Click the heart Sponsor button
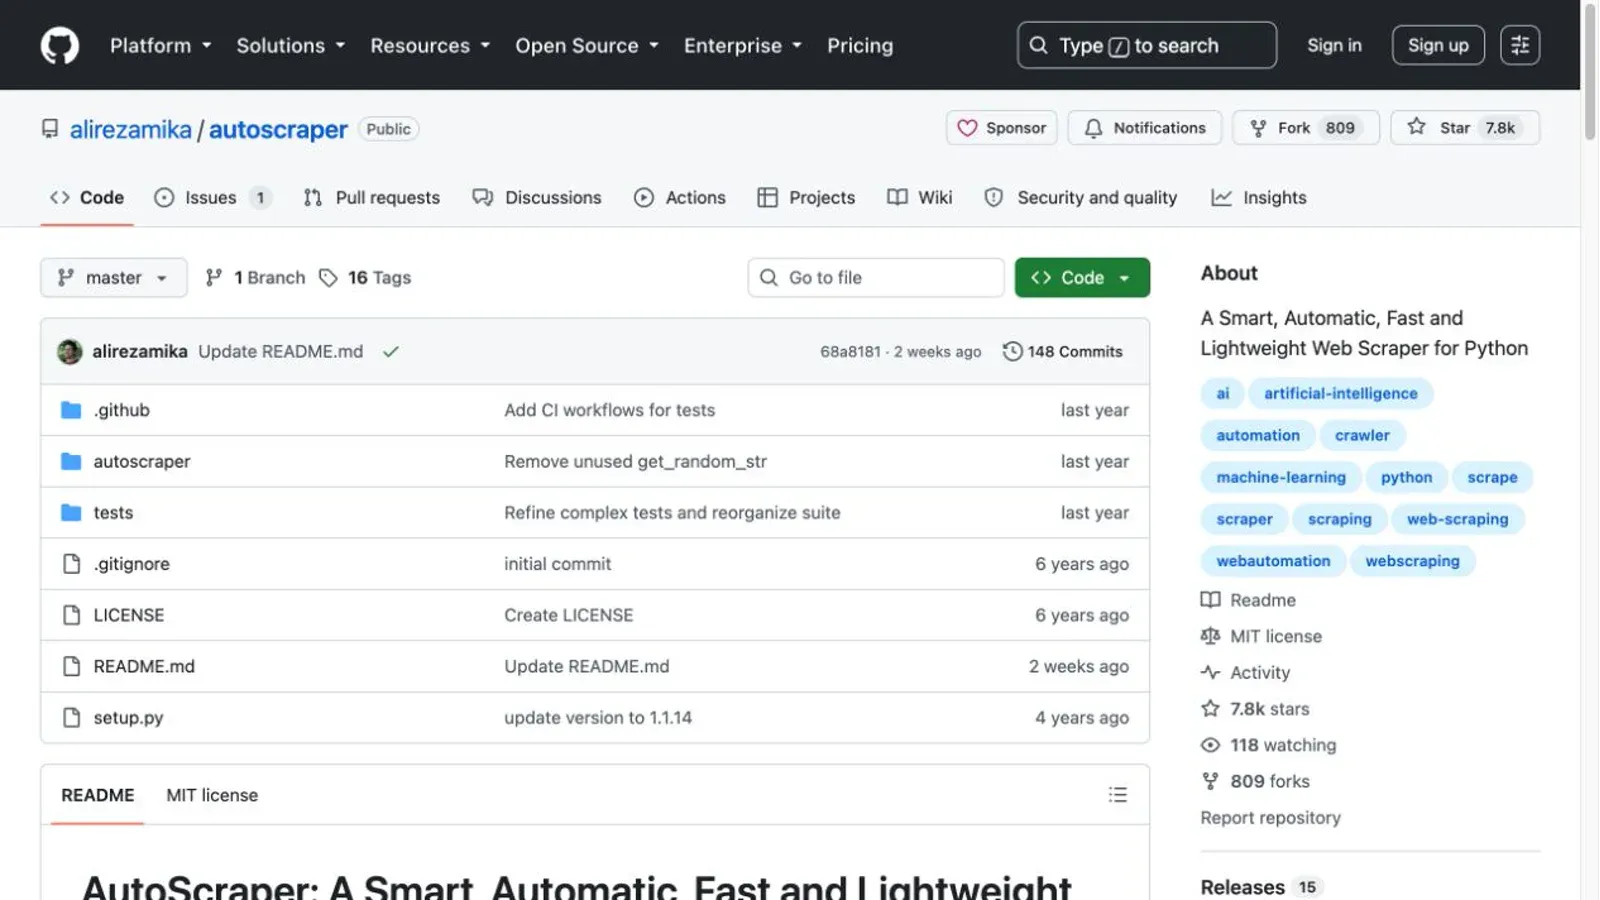Image resolution: width=1600 pixels, height=900 pixels. tap(1001, 128)
